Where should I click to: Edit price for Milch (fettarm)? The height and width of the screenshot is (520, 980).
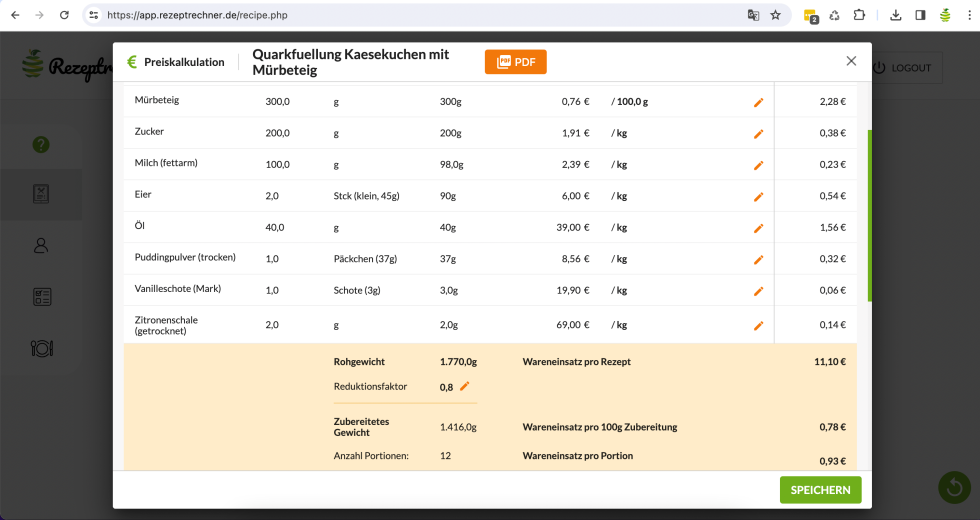758,165
